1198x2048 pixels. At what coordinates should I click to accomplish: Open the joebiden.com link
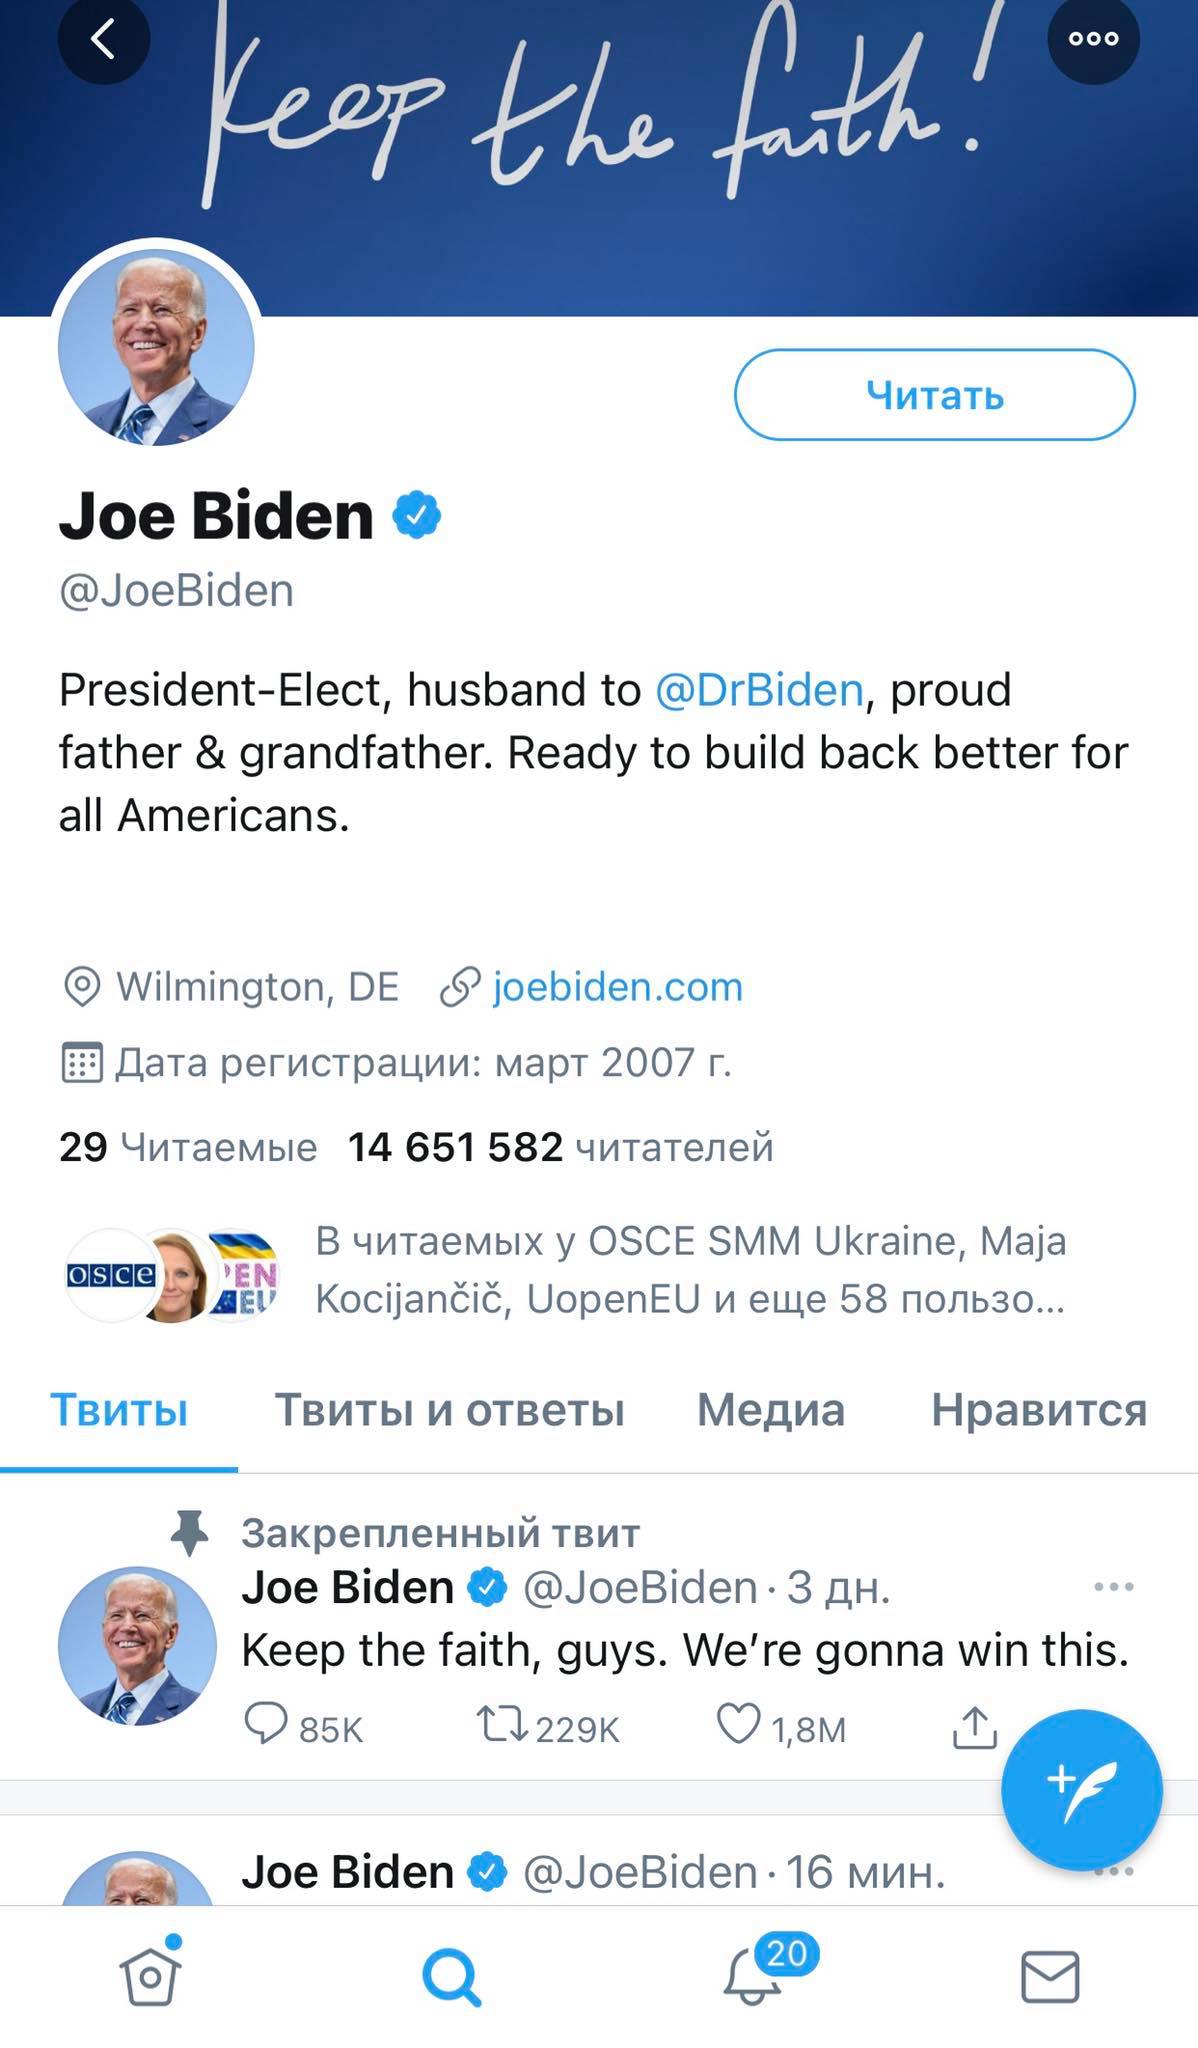pos(617,987)
